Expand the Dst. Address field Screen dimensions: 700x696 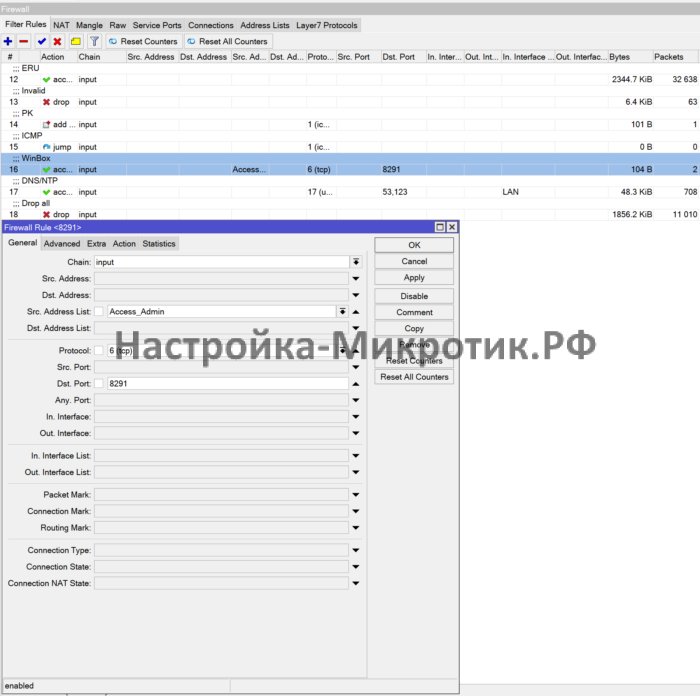tap(356, 295)
